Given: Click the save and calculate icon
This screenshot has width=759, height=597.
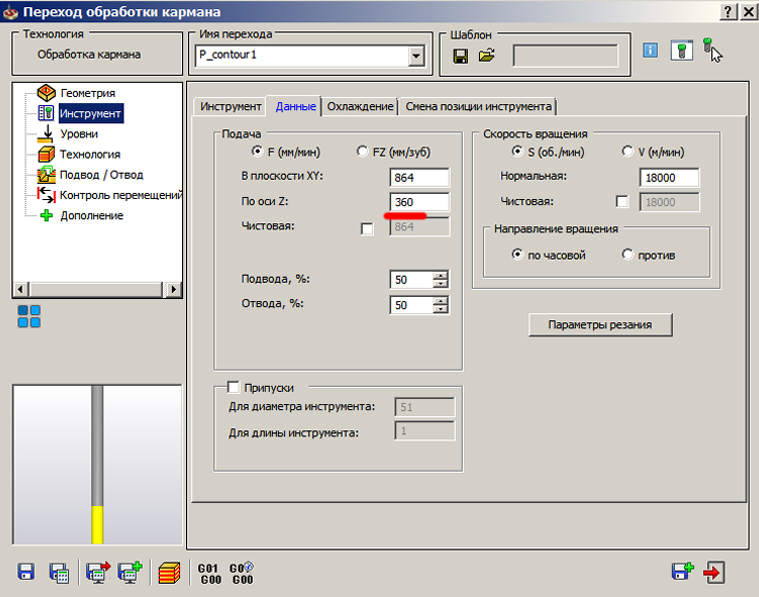Looking at the screenshot, I should [x=59, y=573].
